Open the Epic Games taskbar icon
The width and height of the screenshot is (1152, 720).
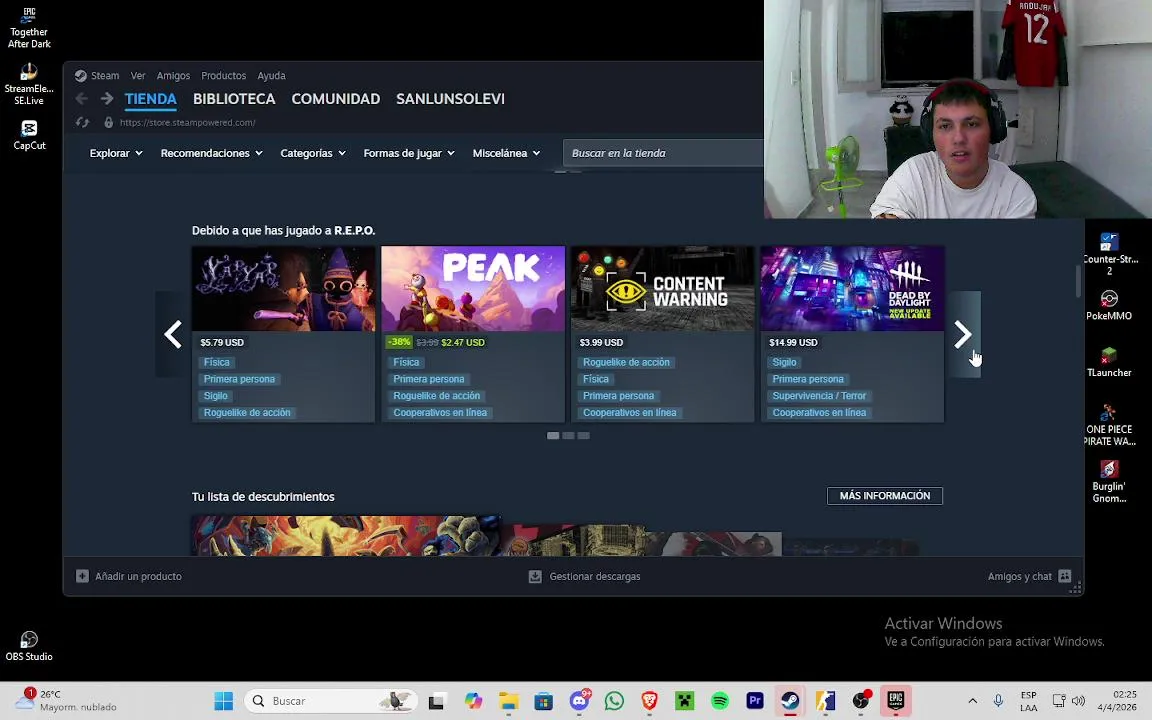pyautogui.click(x=896, y=701)
